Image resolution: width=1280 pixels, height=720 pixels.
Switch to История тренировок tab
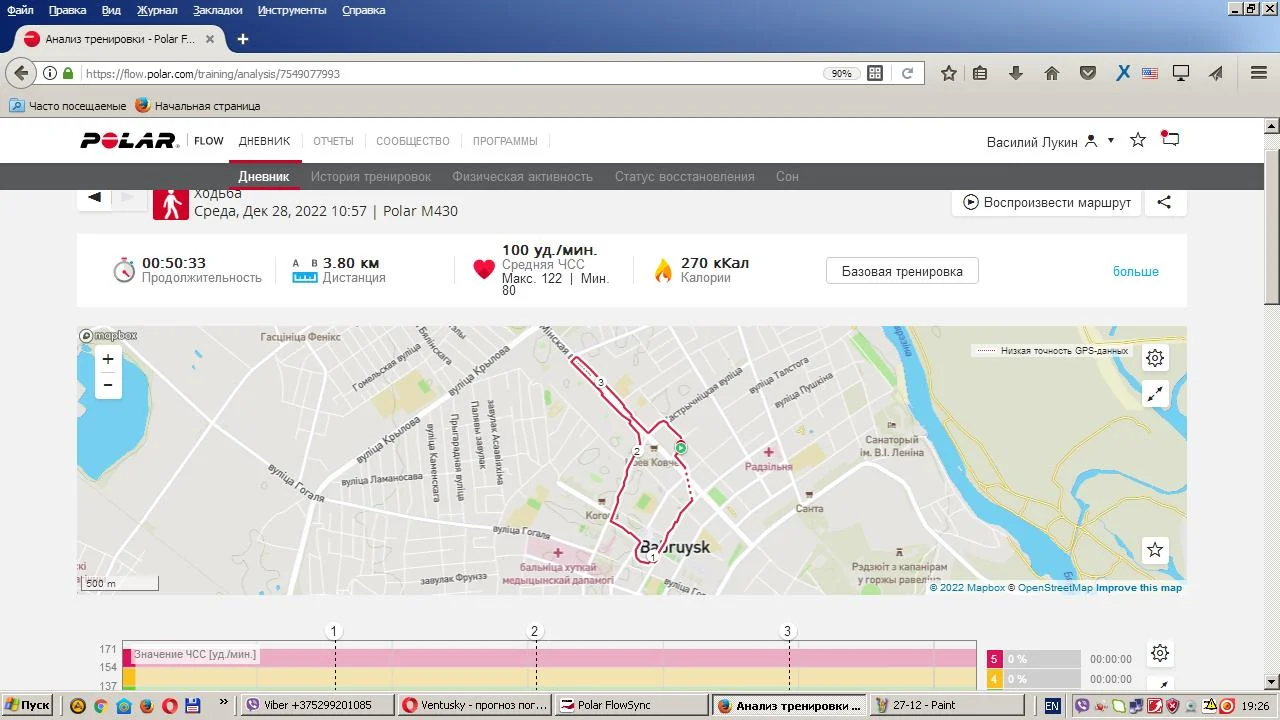point(370,177)
